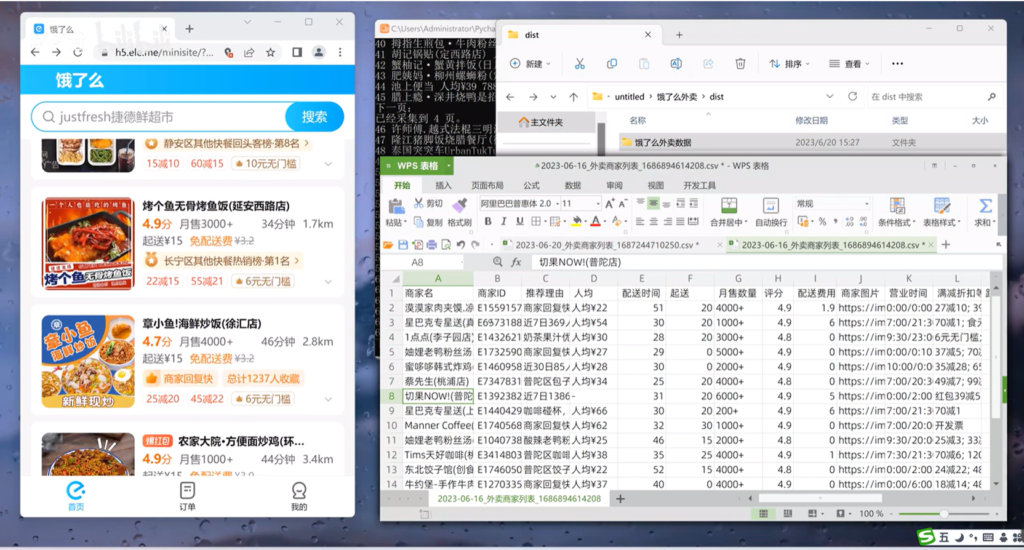The width and height of the screenshot is (1024, 550).
Task: Cut selected item in File Explorer
Action: point(579,63)
